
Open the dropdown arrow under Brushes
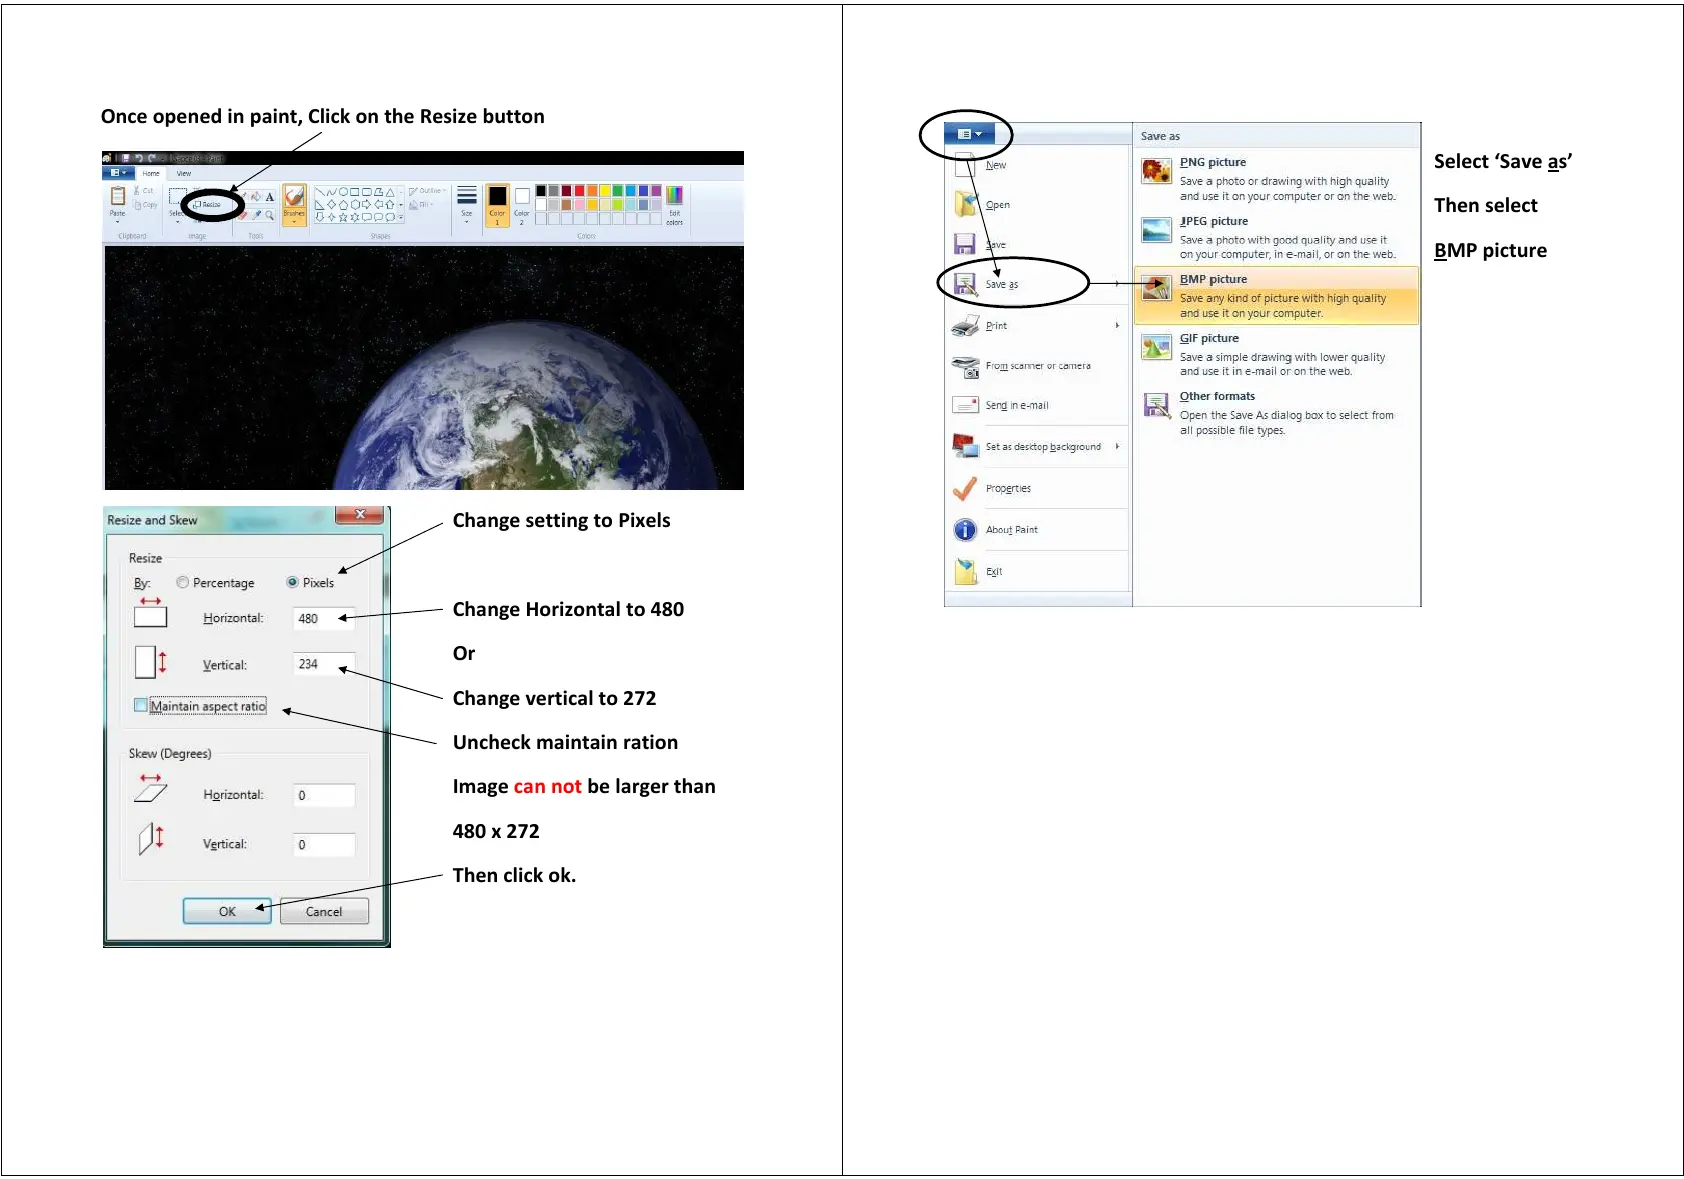point(294,222)
